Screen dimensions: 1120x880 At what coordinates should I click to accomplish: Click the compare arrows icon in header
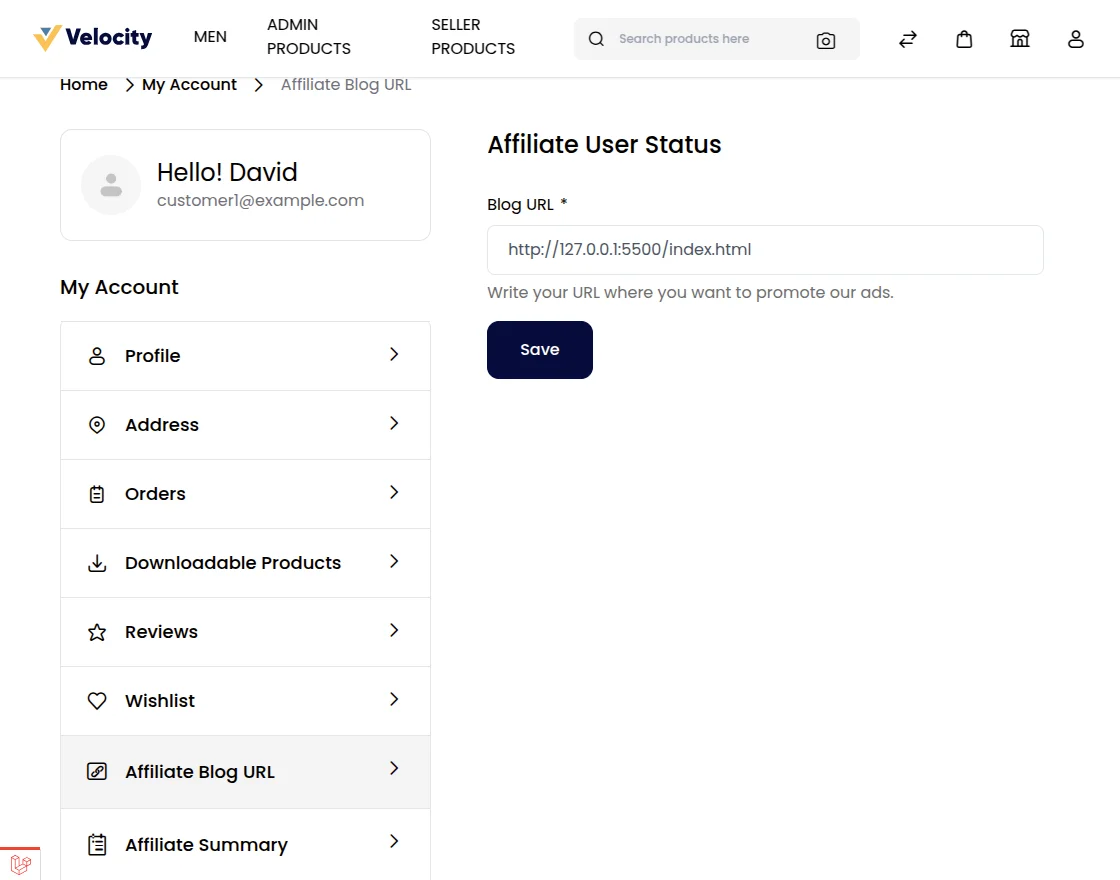[x=908, y=39]
